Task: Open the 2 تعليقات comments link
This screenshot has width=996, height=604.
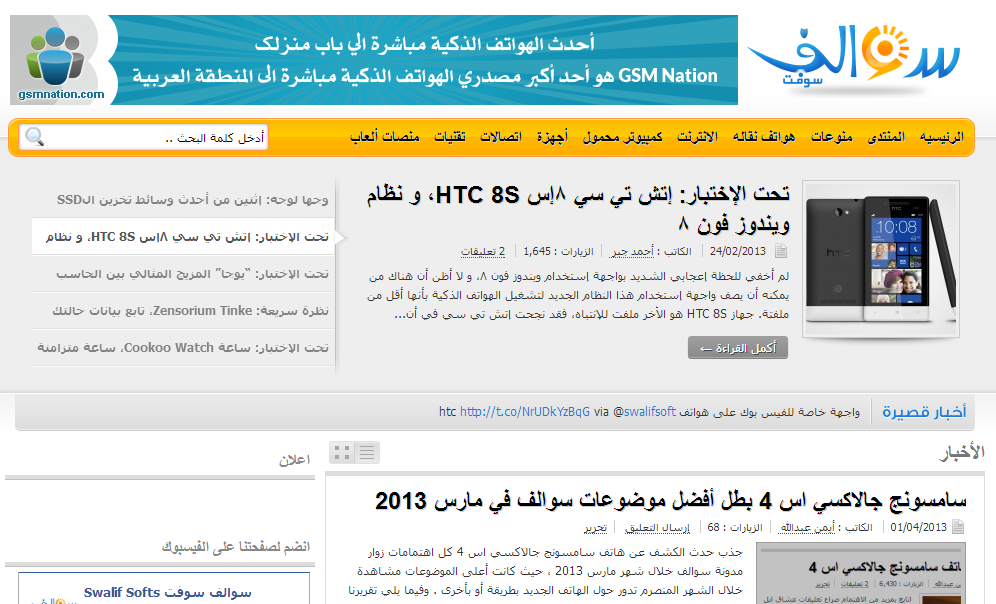Action: [483, 252]
